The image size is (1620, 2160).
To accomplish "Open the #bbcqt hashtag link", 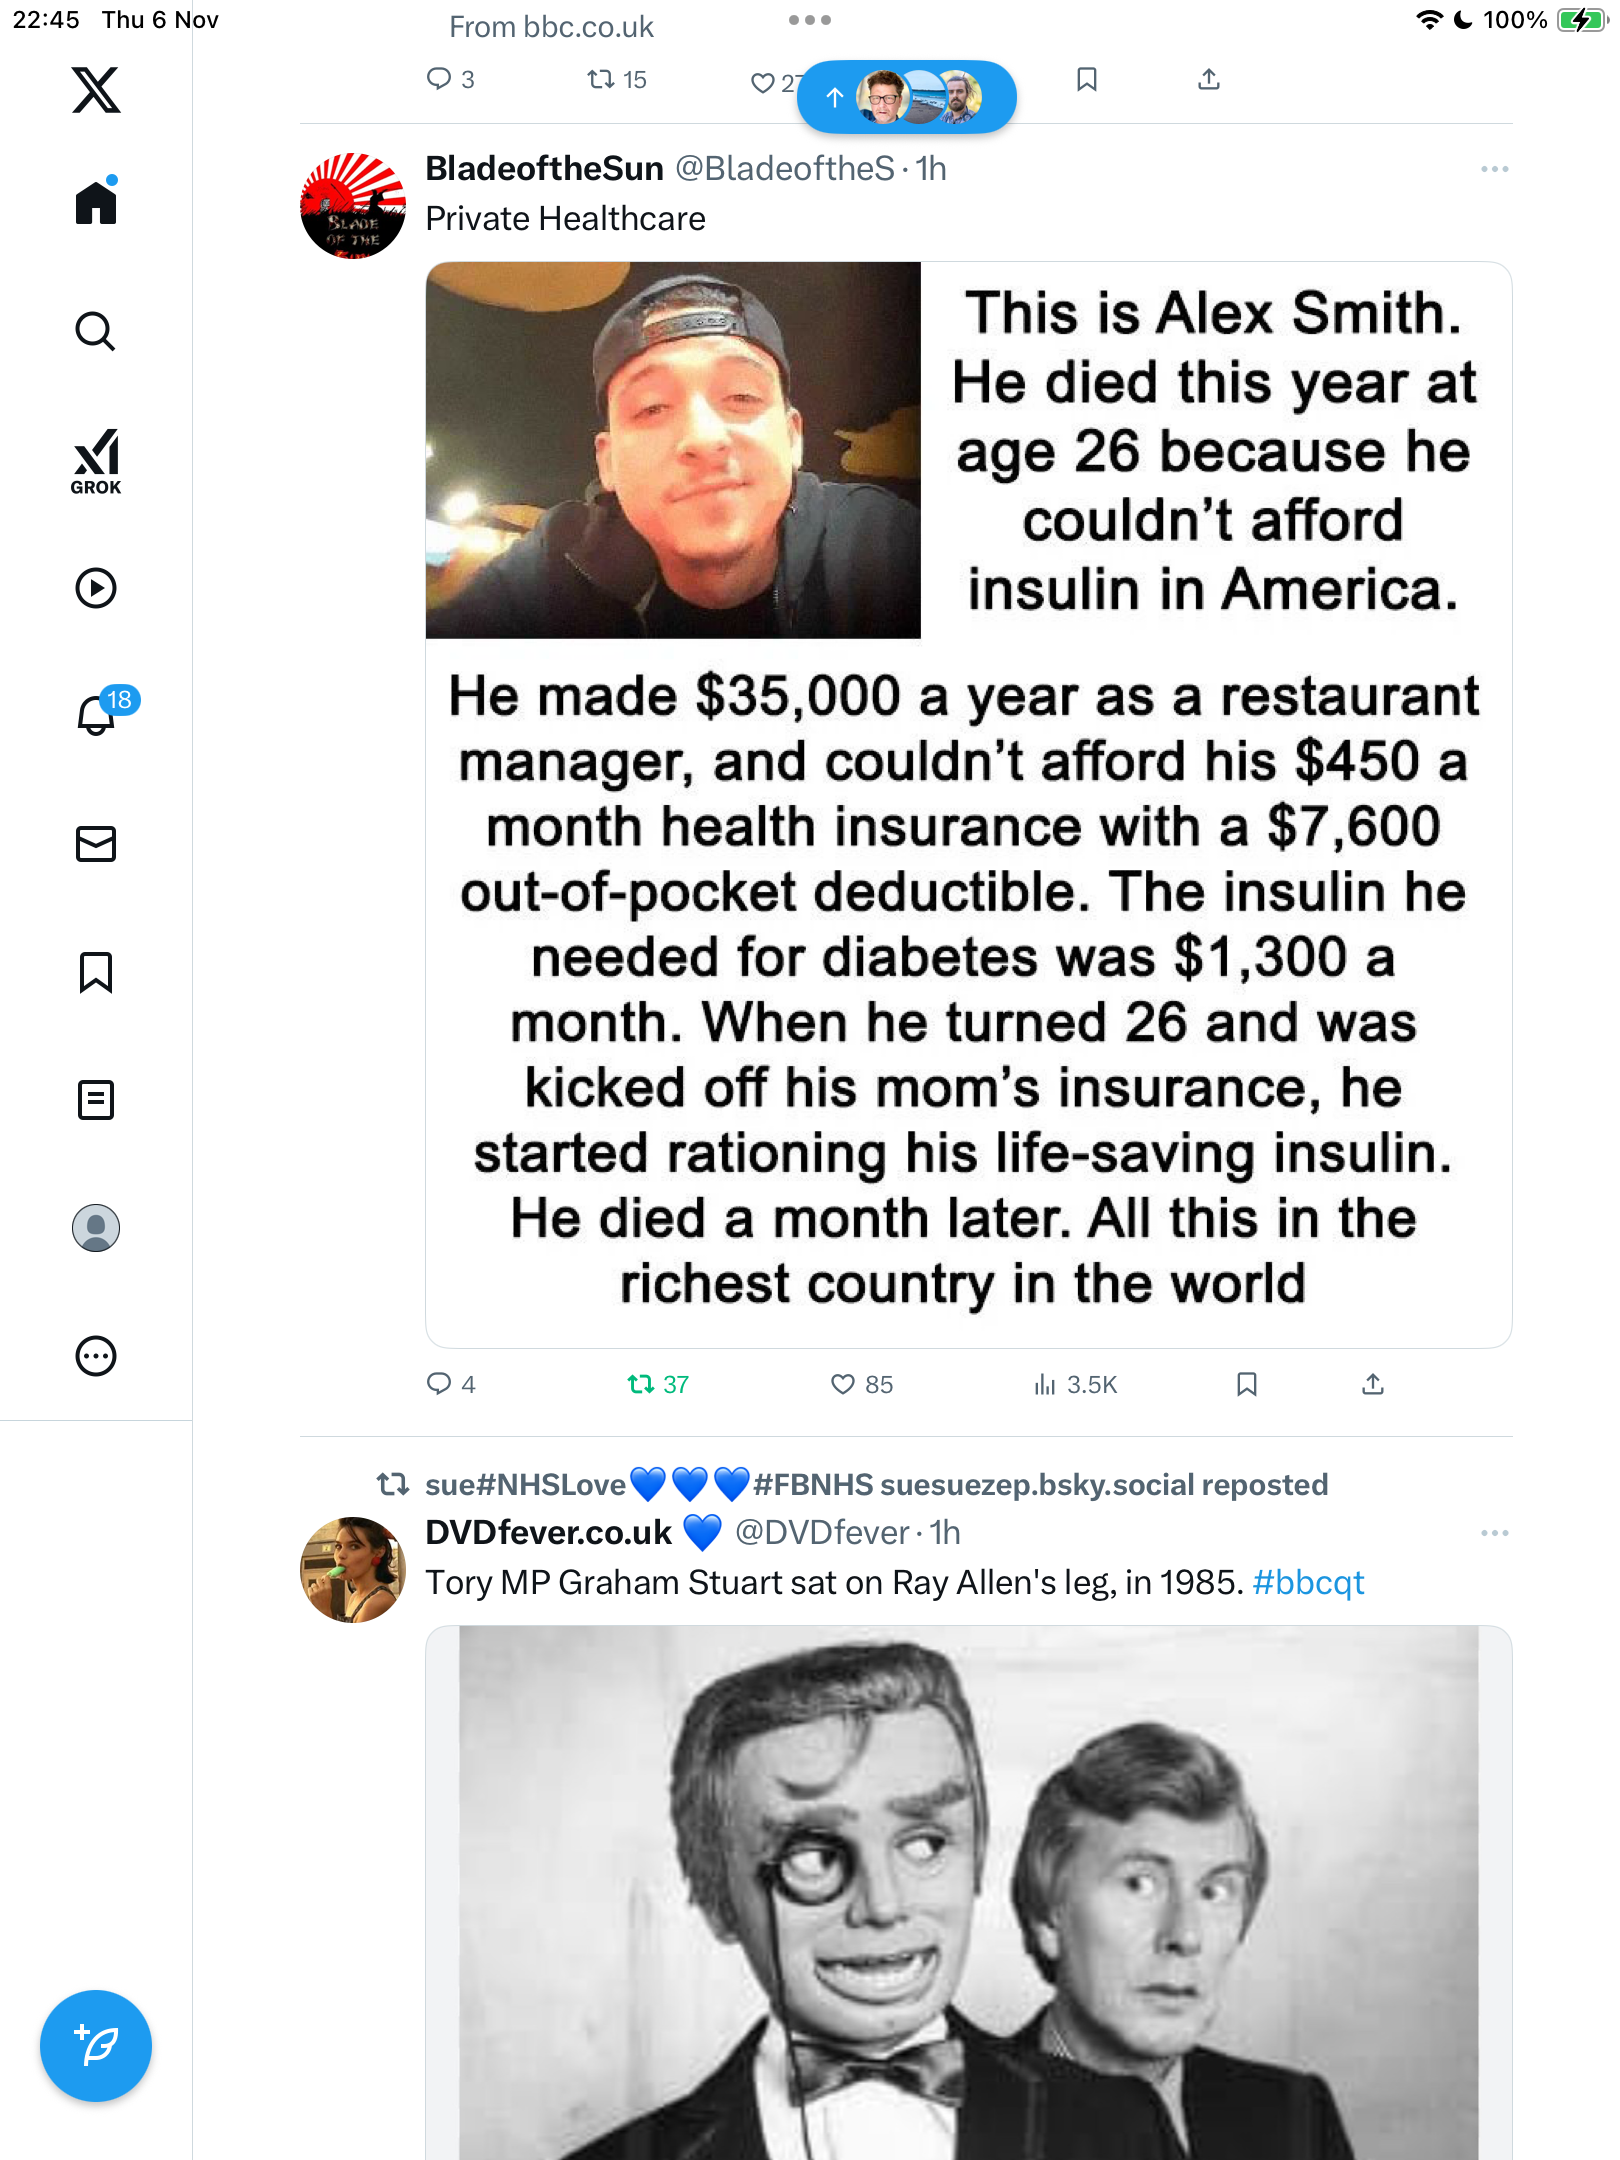I will [x=1308, y=1583].
